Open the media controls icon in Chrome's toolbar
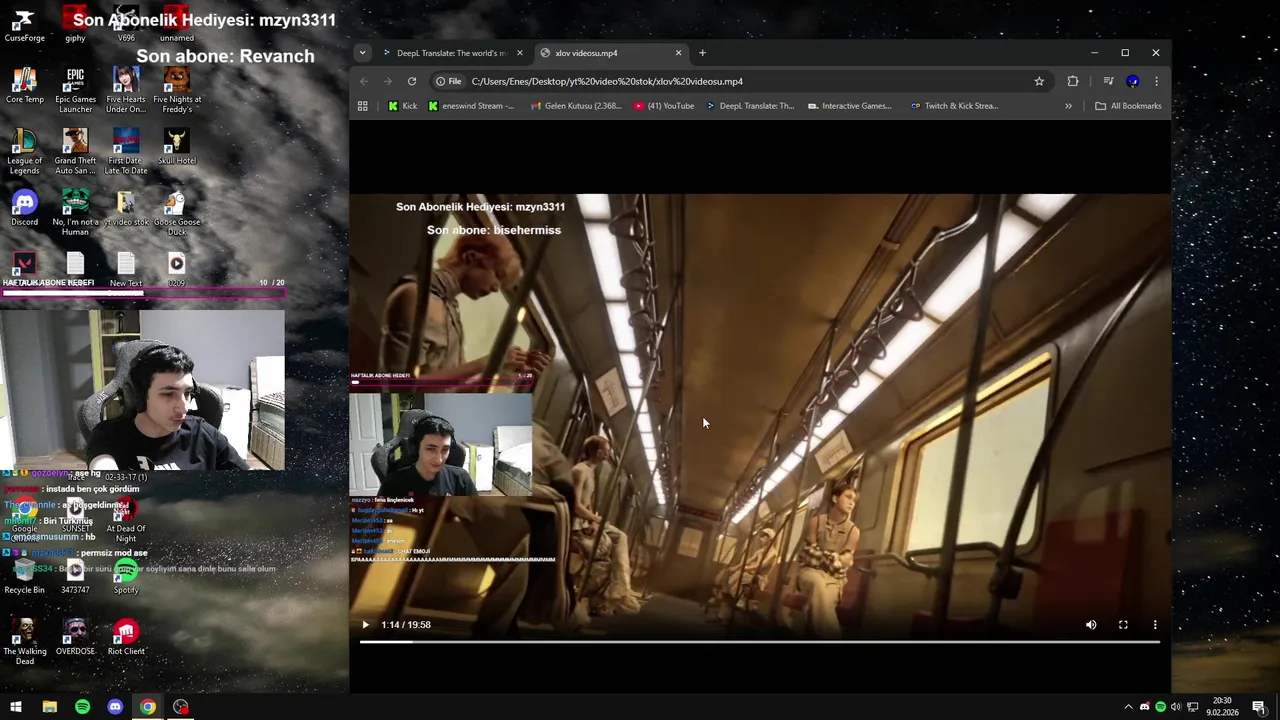 click(x=1108, y=81)
